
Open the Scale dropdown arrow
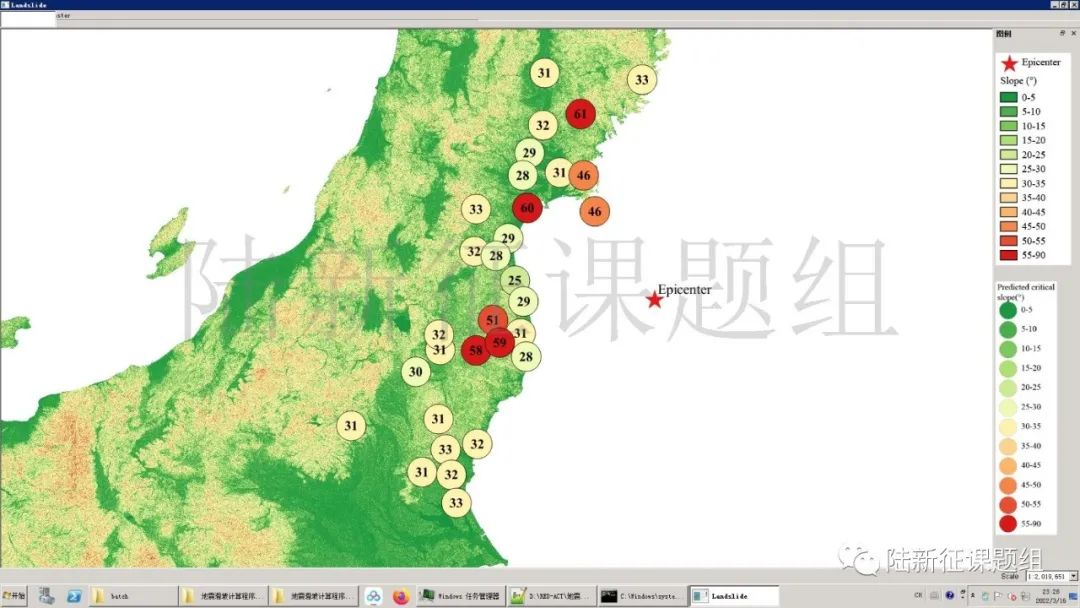[1073, 576]
